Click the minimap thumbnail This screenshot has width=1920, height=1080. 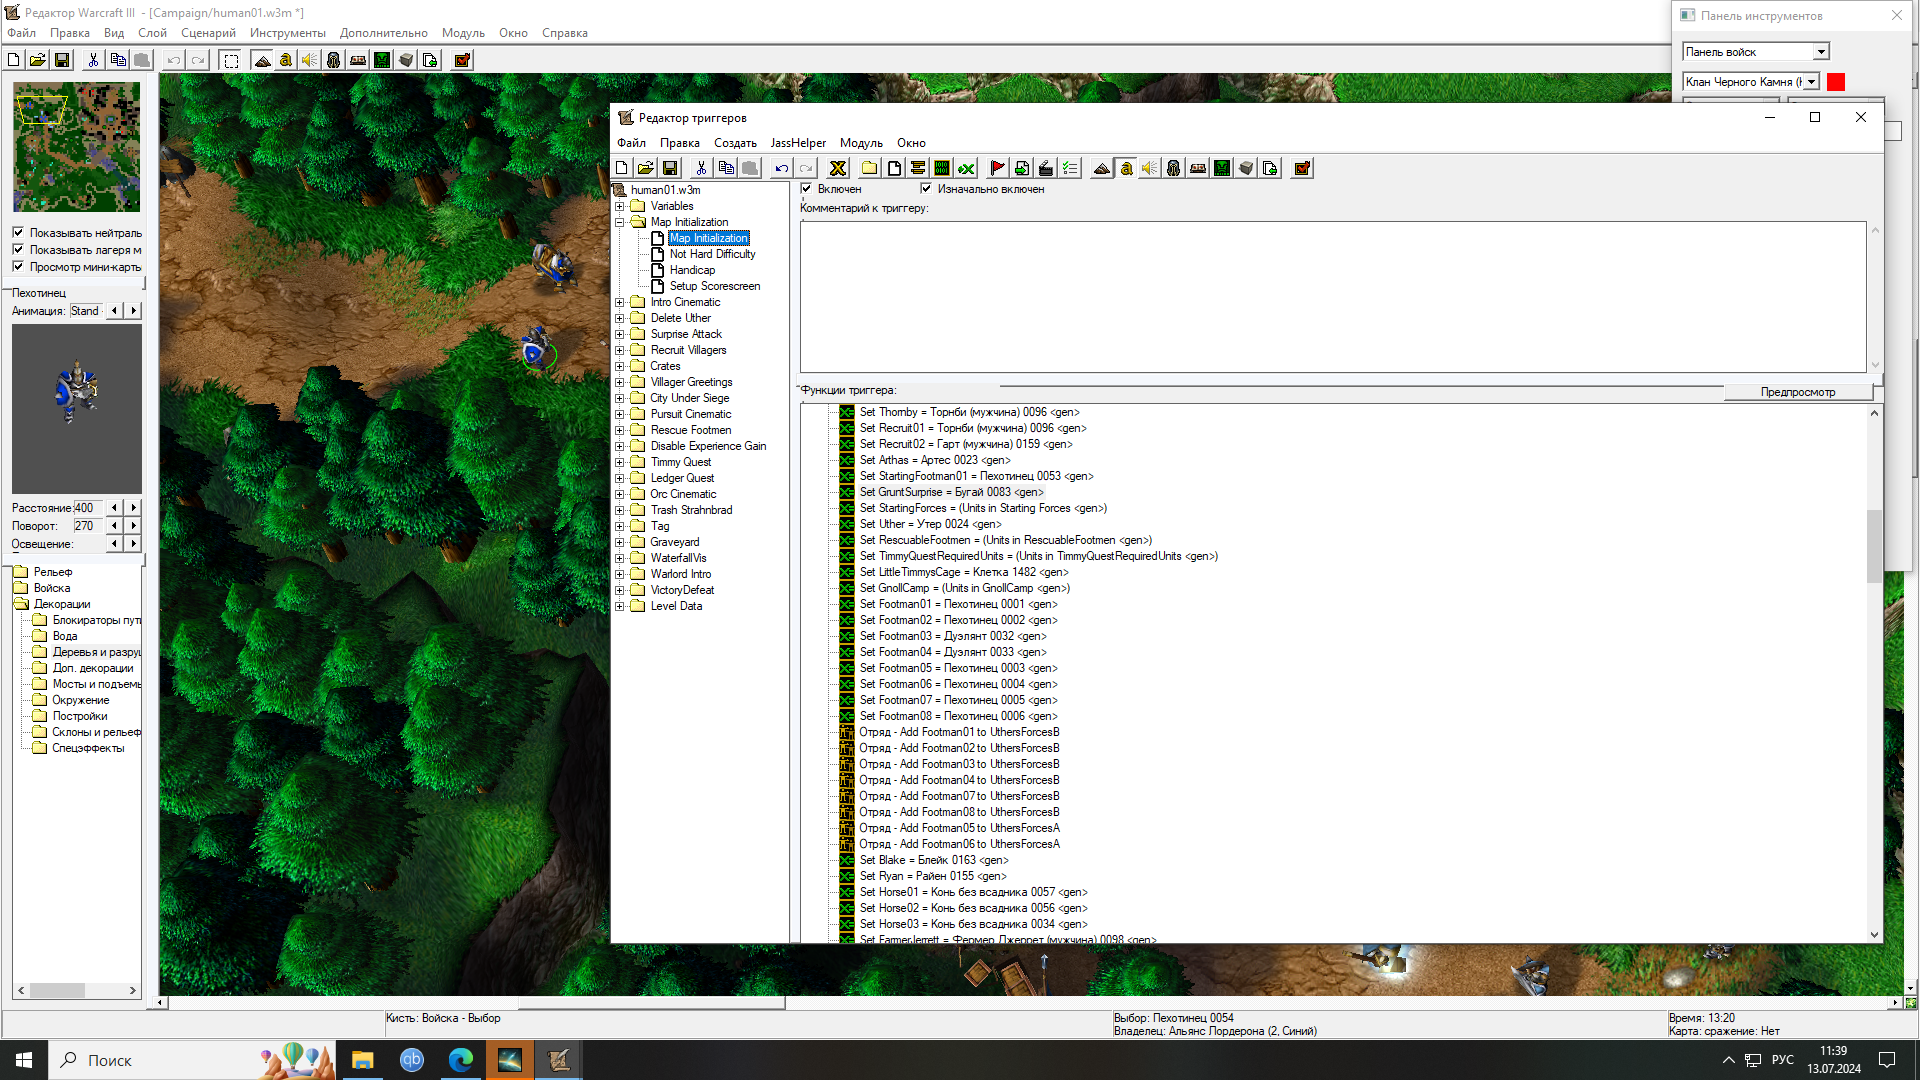click(x=77, y=147)
